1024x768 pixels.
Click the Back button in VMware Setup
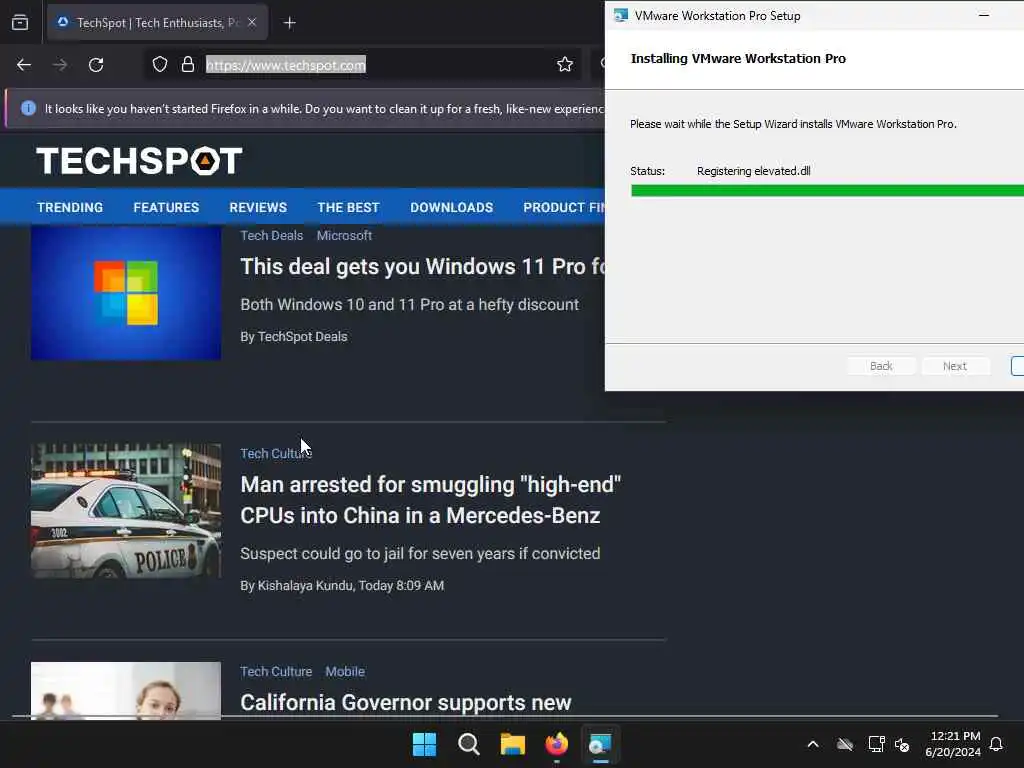click(881, 366)
